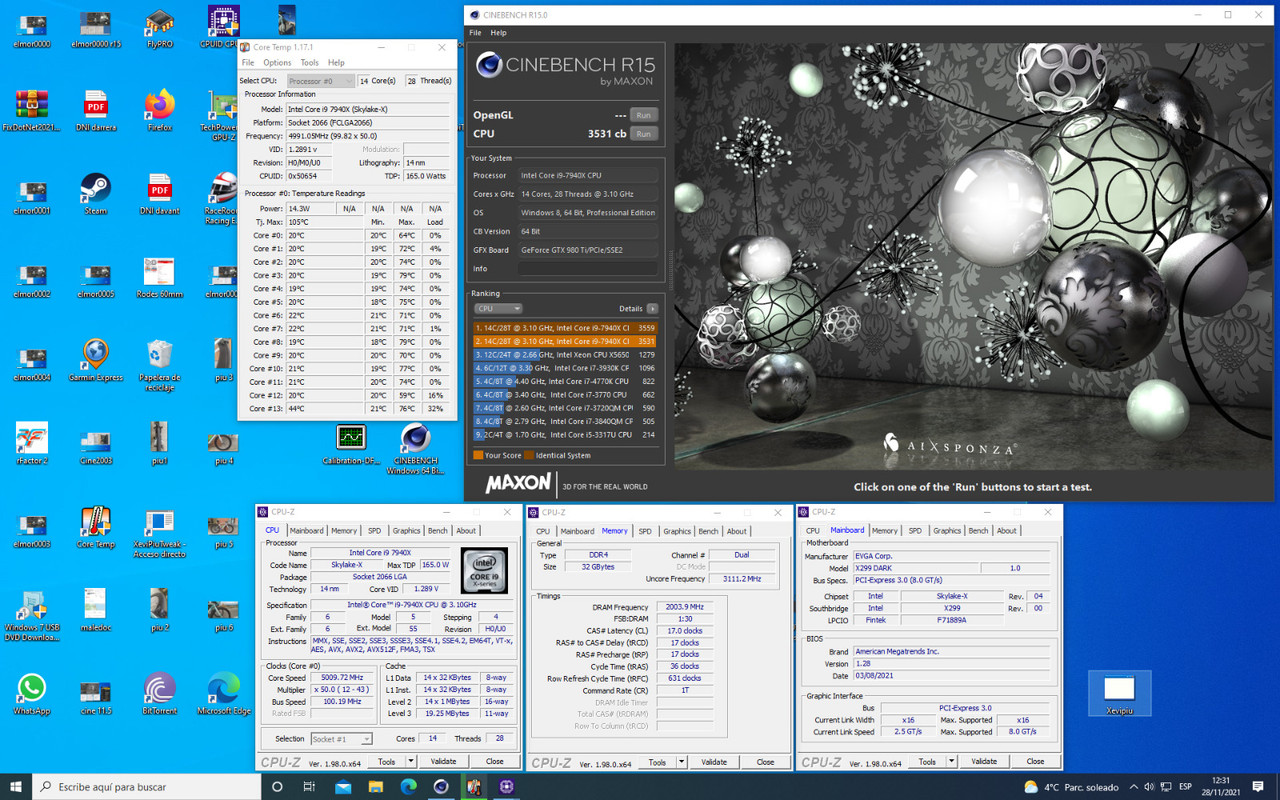Open Tools dropdown arrow in CPU-Z Memory window
The width and height of the screenshot is (1280, 800).
(682, 762)
